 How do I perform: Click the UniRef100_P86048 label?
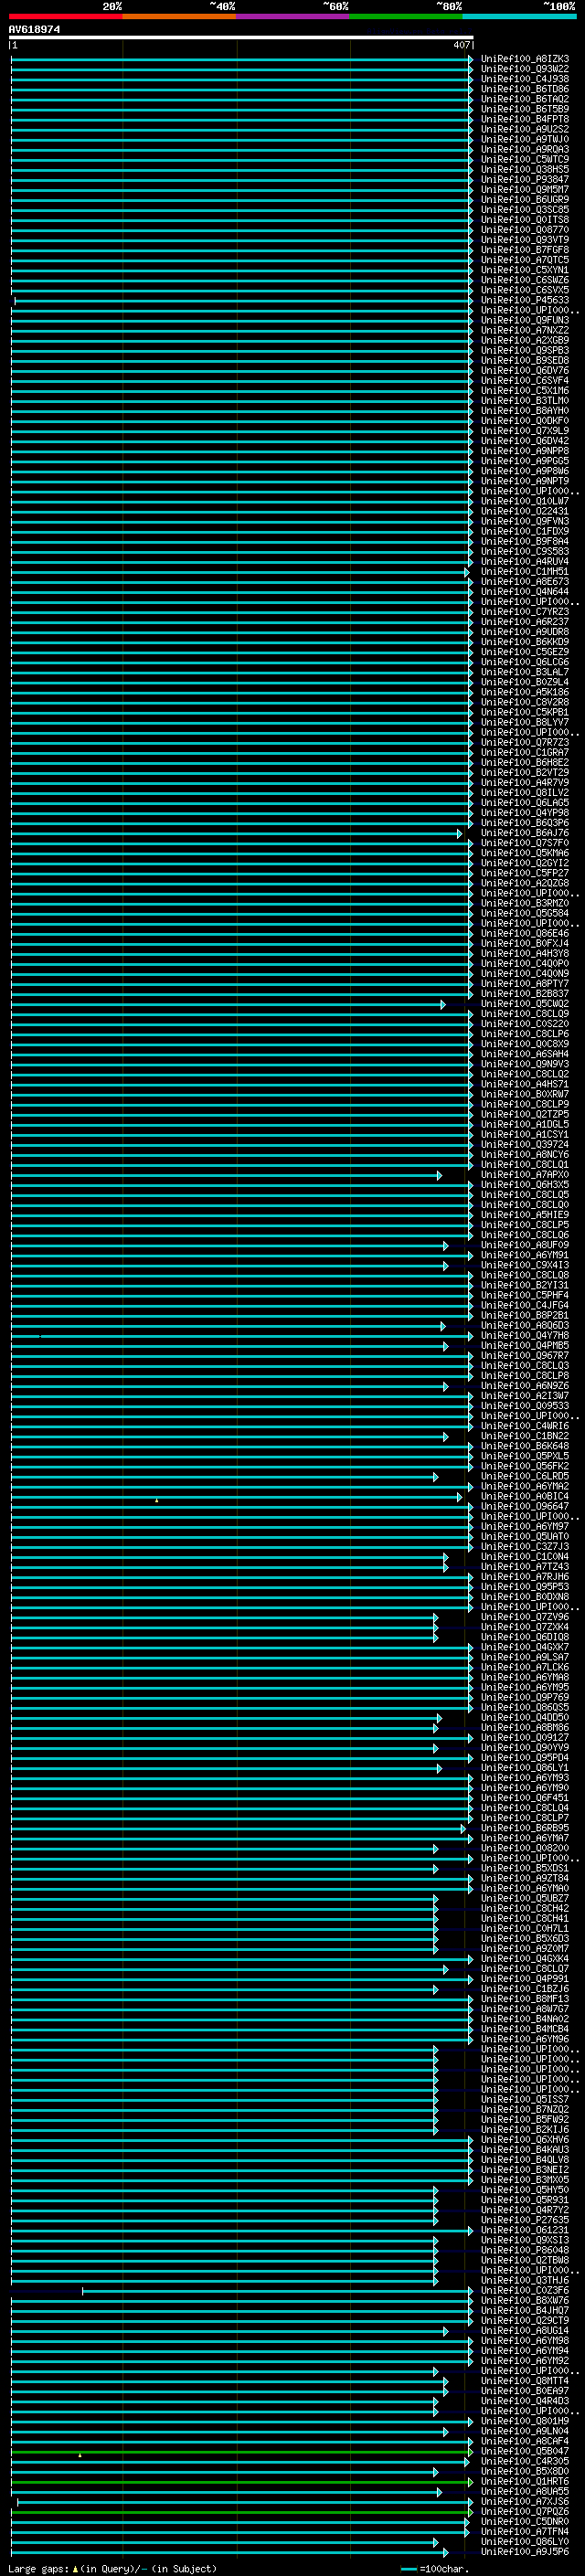525,2250
